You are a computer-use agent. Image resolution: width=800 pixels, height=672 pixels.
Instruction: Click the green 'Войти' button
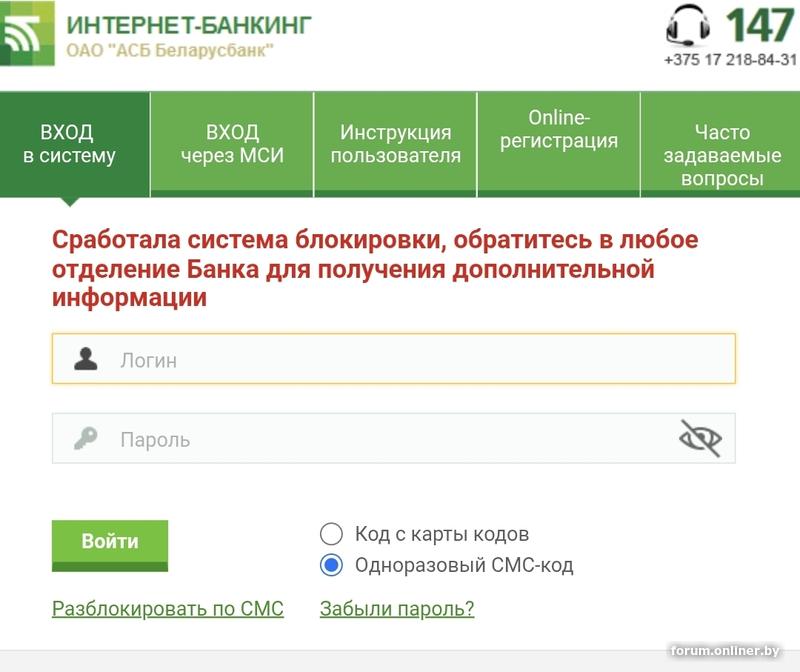point(110,545)
